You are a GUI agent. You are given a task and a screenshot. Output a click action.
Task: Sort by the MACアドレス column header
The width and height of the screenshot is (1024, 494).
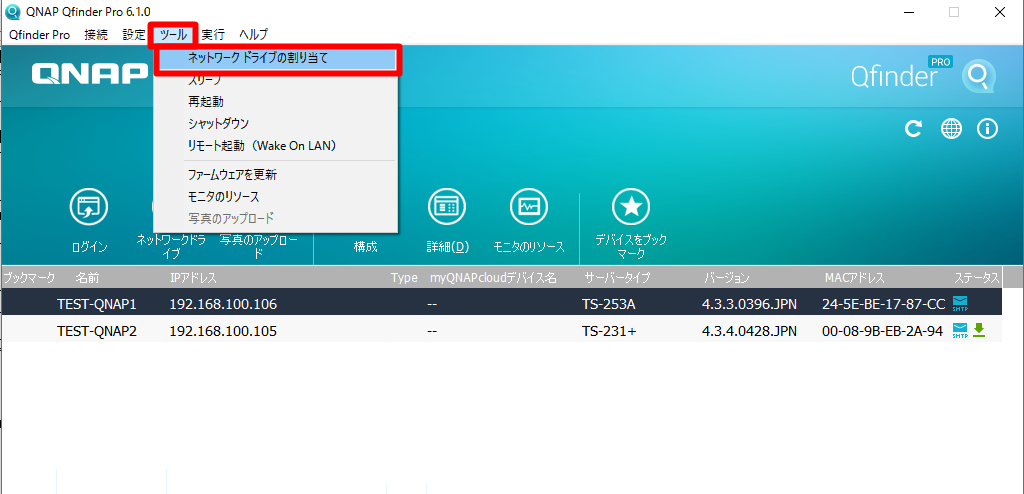click(855, 278)
